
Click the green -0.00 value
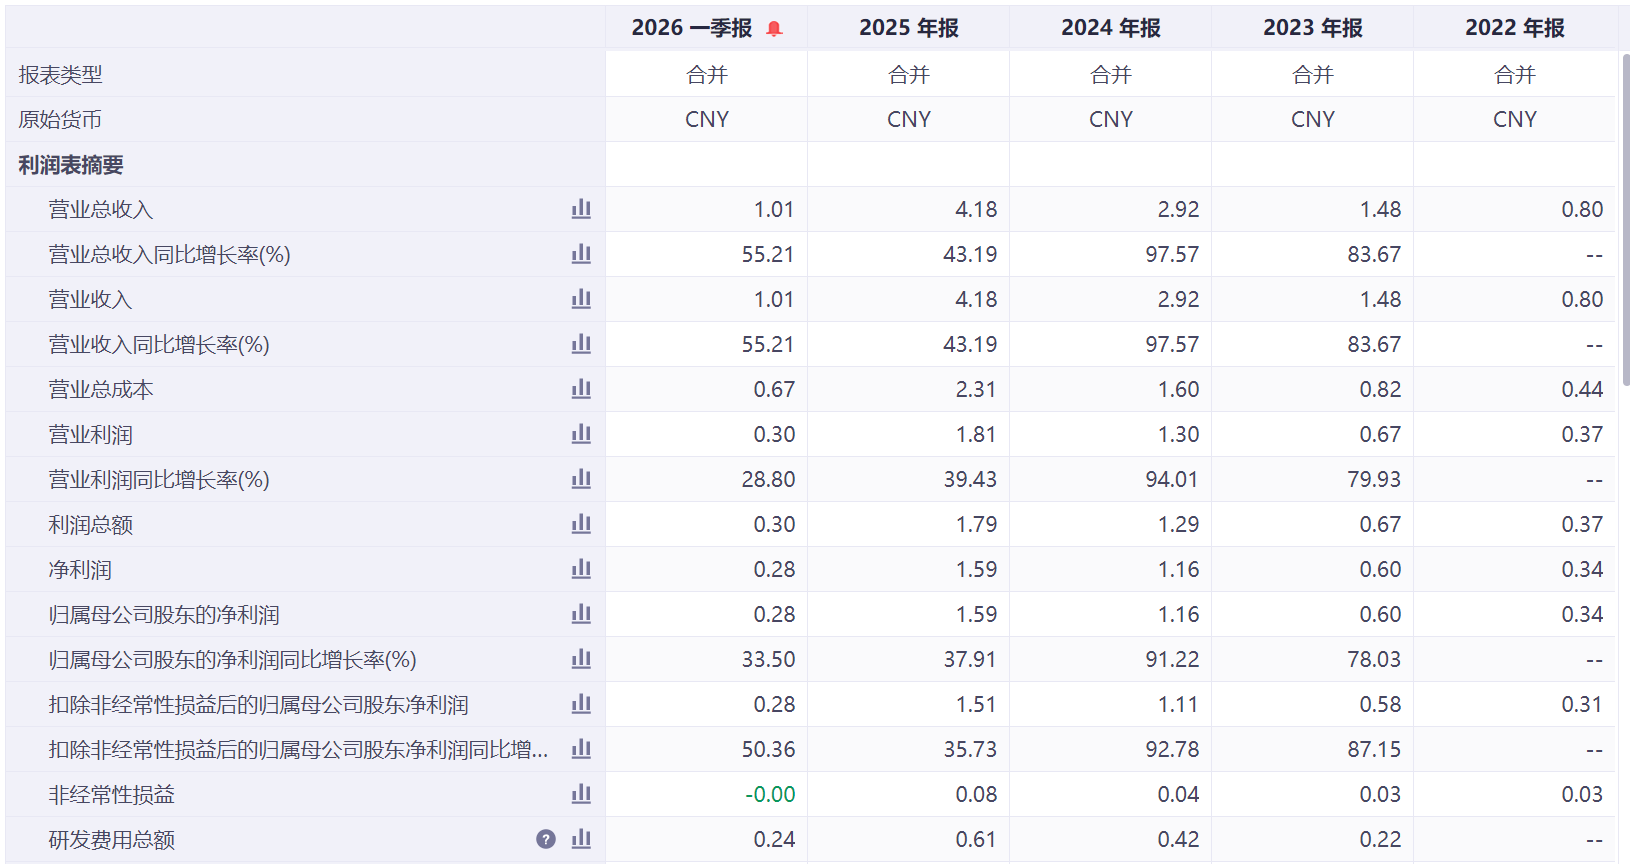pyautogui.click(x=770, y=795)
